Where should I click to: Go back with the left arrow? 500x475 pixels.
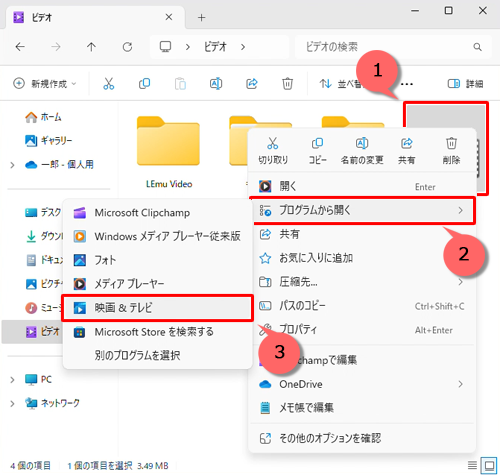coord(20,47)
